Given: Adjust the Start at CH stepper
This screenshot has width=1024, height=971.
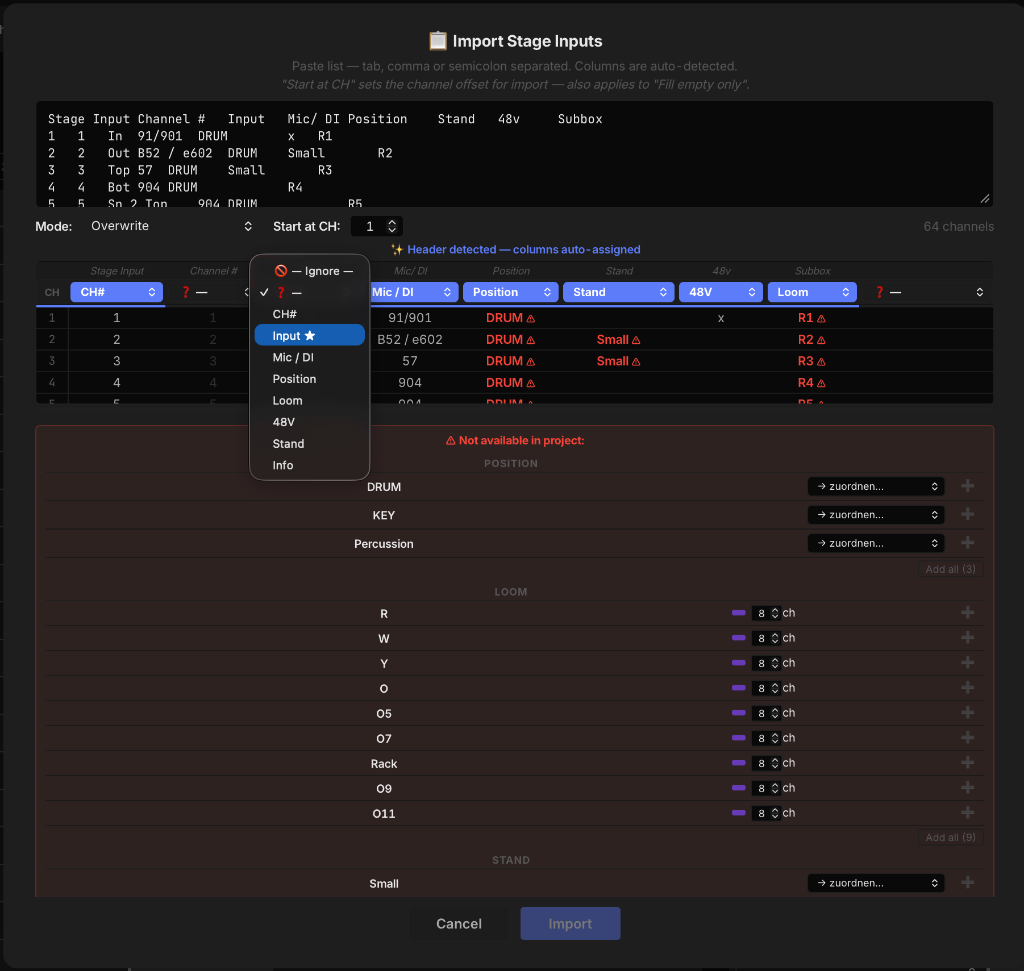Looking at the screenshot, I should (392, 226).
